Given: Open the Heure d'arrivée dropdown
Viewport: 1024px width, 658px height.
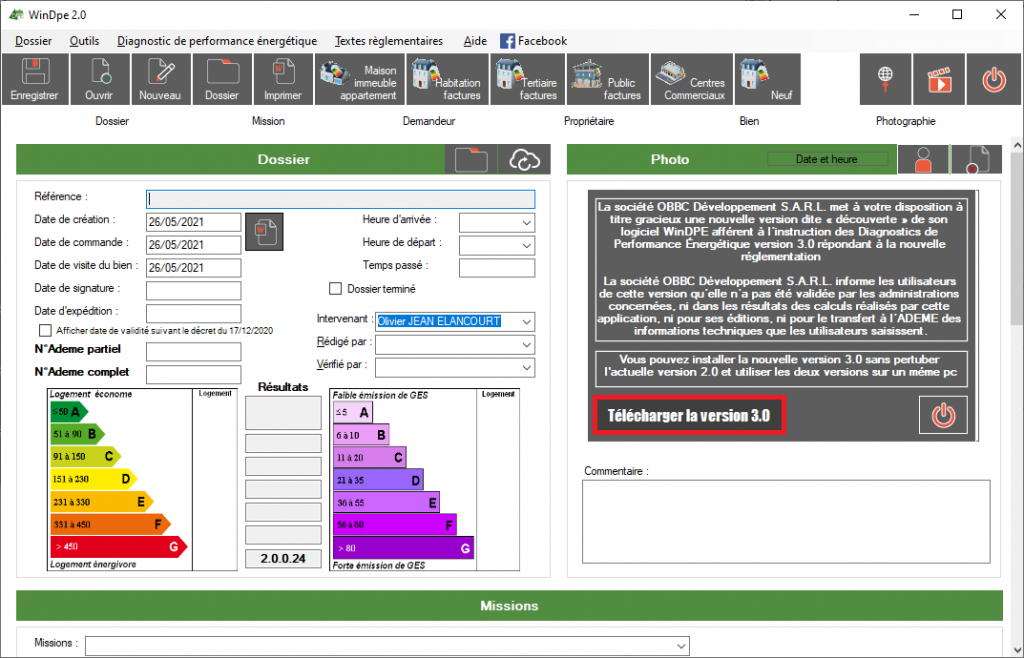Looking at the screenshot, I should click(x=526, y=223).
